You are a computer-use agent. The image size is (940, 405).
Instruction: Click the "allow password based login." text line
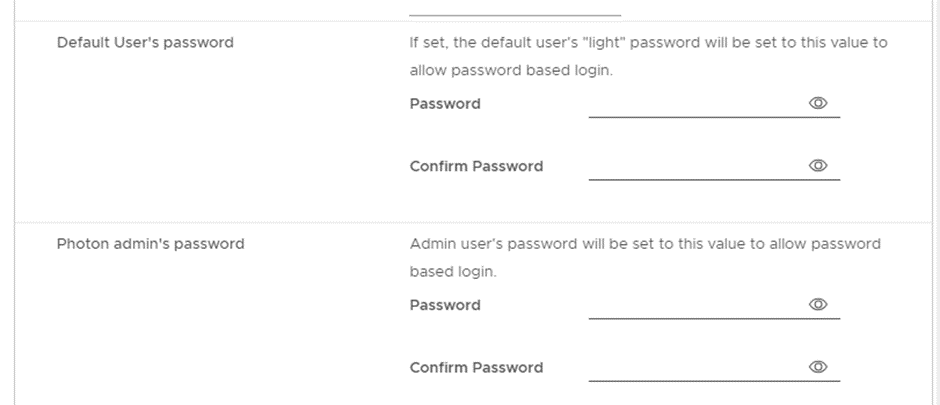tap(511, 70)
